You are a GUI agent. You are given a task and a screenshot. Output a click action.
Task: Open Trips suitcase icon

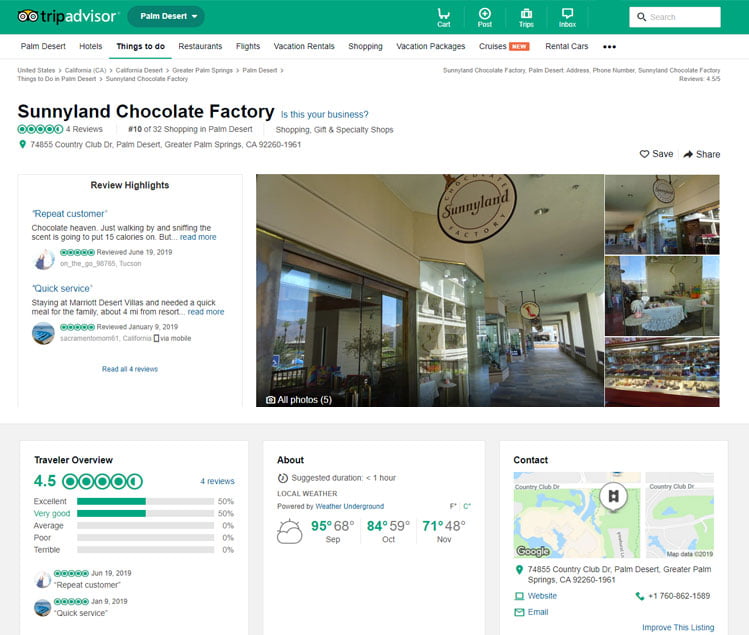(526, 16)
